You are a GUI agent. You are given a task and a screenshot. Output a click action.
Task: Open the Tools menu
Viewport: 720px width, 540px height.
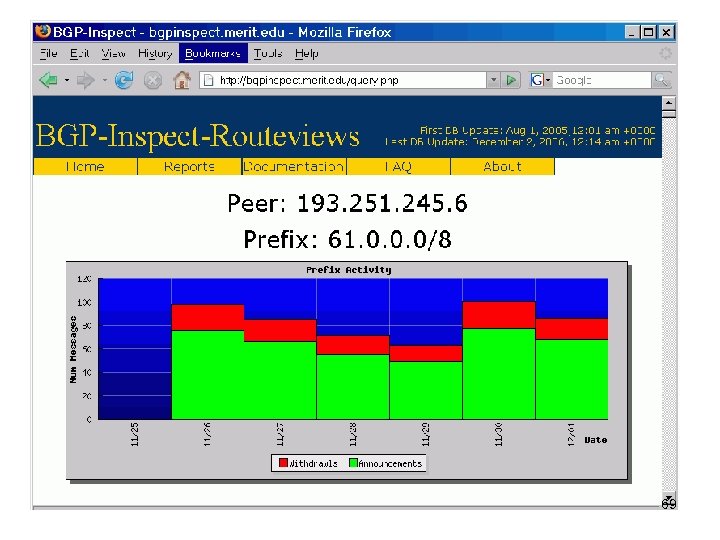[x=268, y=54]
